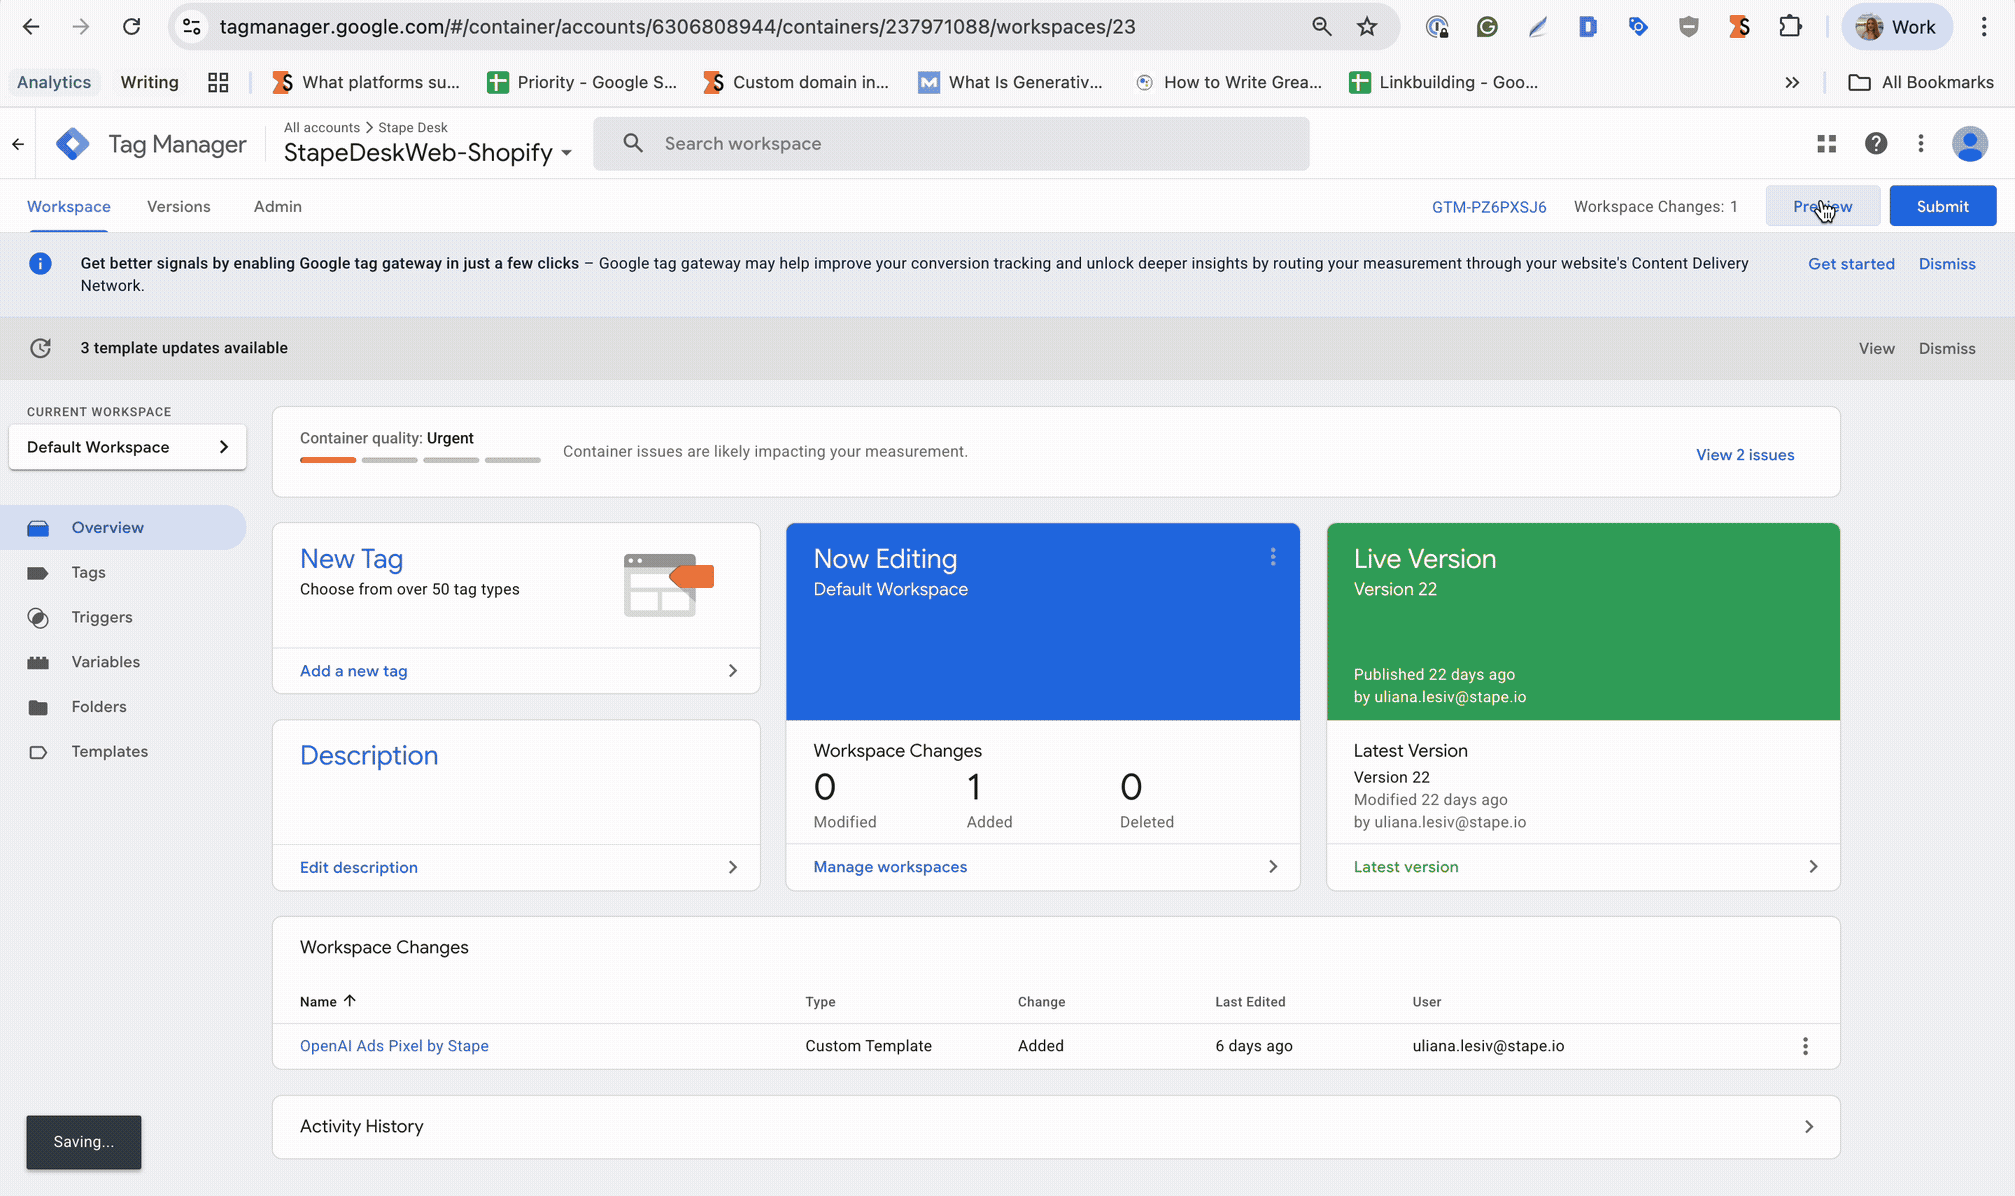Viewport: 2015px width, 1196px height.
Task: Click the site info icon in address bar
Action: pyautogui.click(x=192, y=27)
